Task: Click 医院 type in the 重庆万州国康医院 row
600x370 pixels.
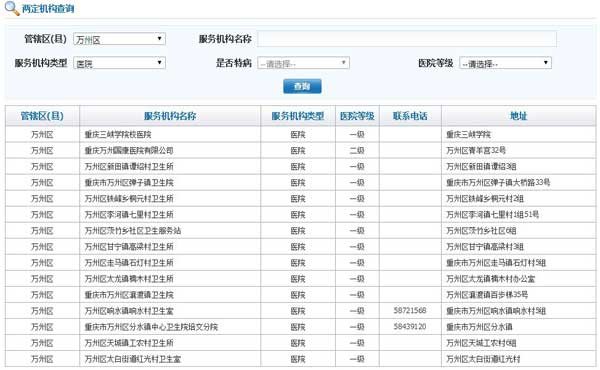Action: (298, 151)
